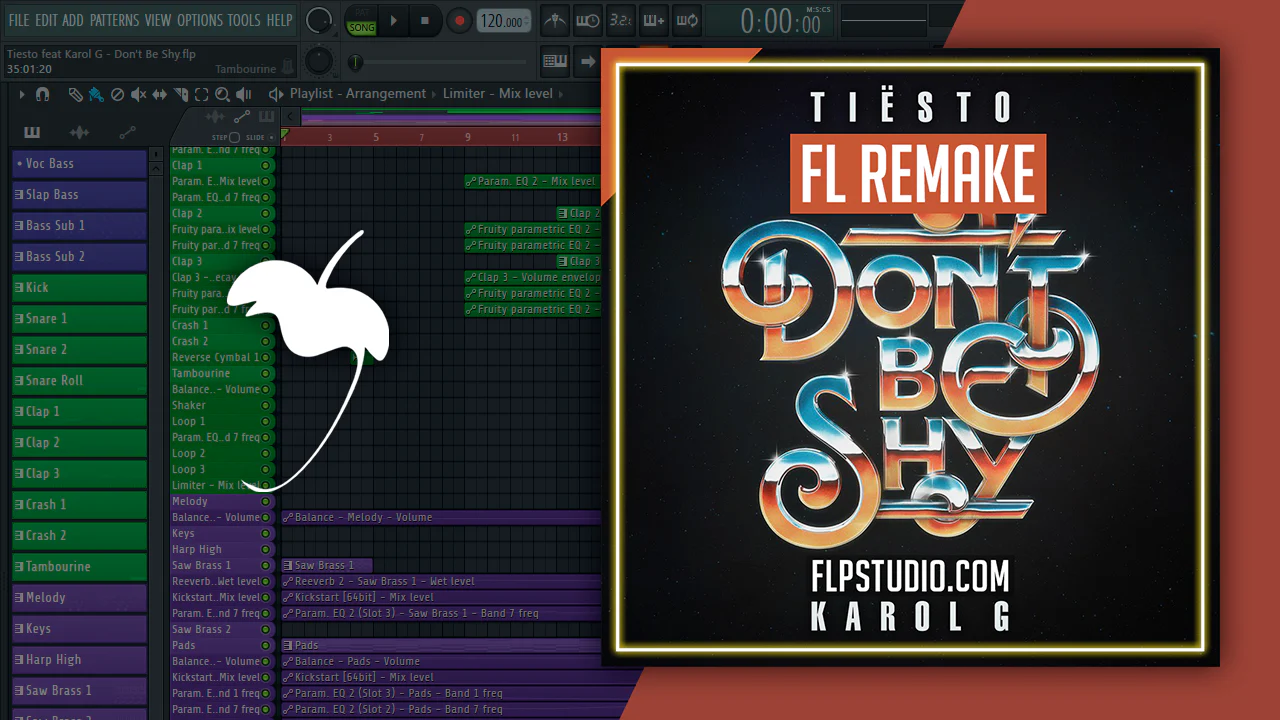Screen dimensions: 1280x720
Task: Click the step-edit arrow icon
Action: click(x=587, y=61)
